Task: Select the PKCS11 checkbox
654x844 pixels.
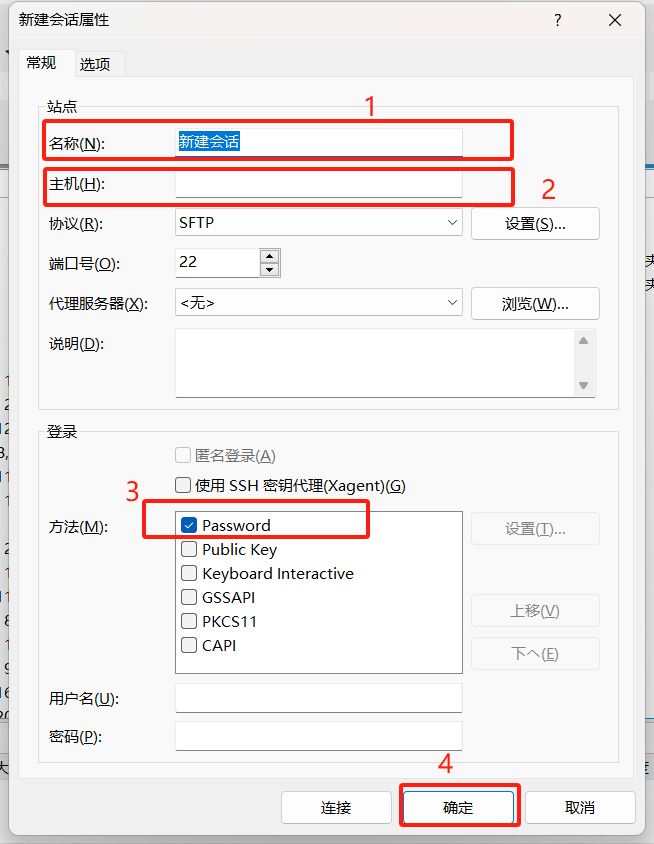Action: [189, 621]
